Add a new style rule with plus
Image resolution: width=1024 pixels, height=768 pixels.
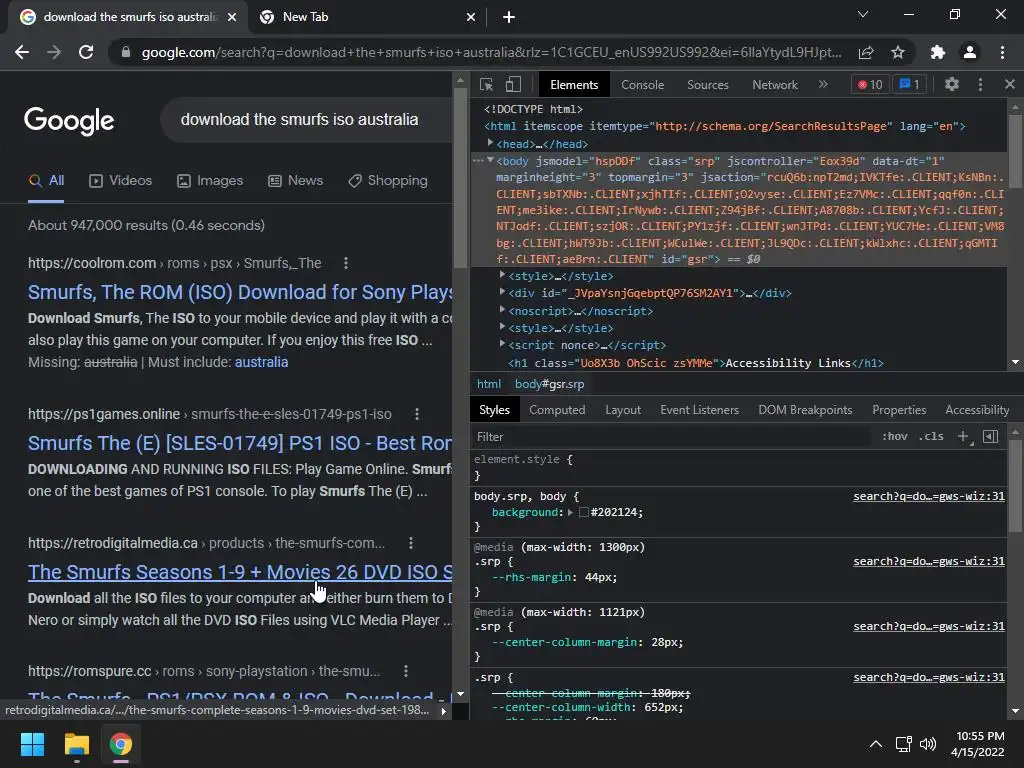tap(963, 436)
